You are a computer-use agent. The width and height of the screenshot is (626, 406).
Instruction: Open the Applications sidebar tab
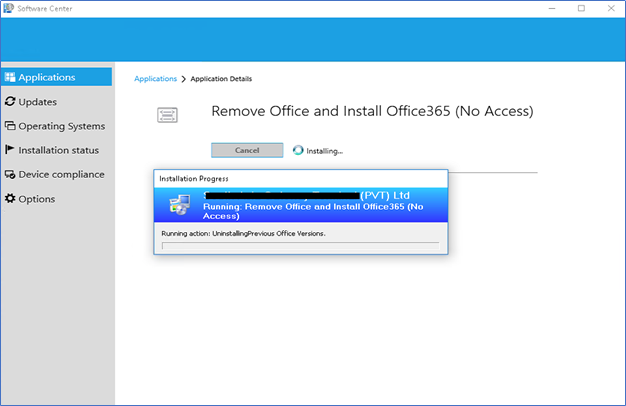[x=56, y=77]
